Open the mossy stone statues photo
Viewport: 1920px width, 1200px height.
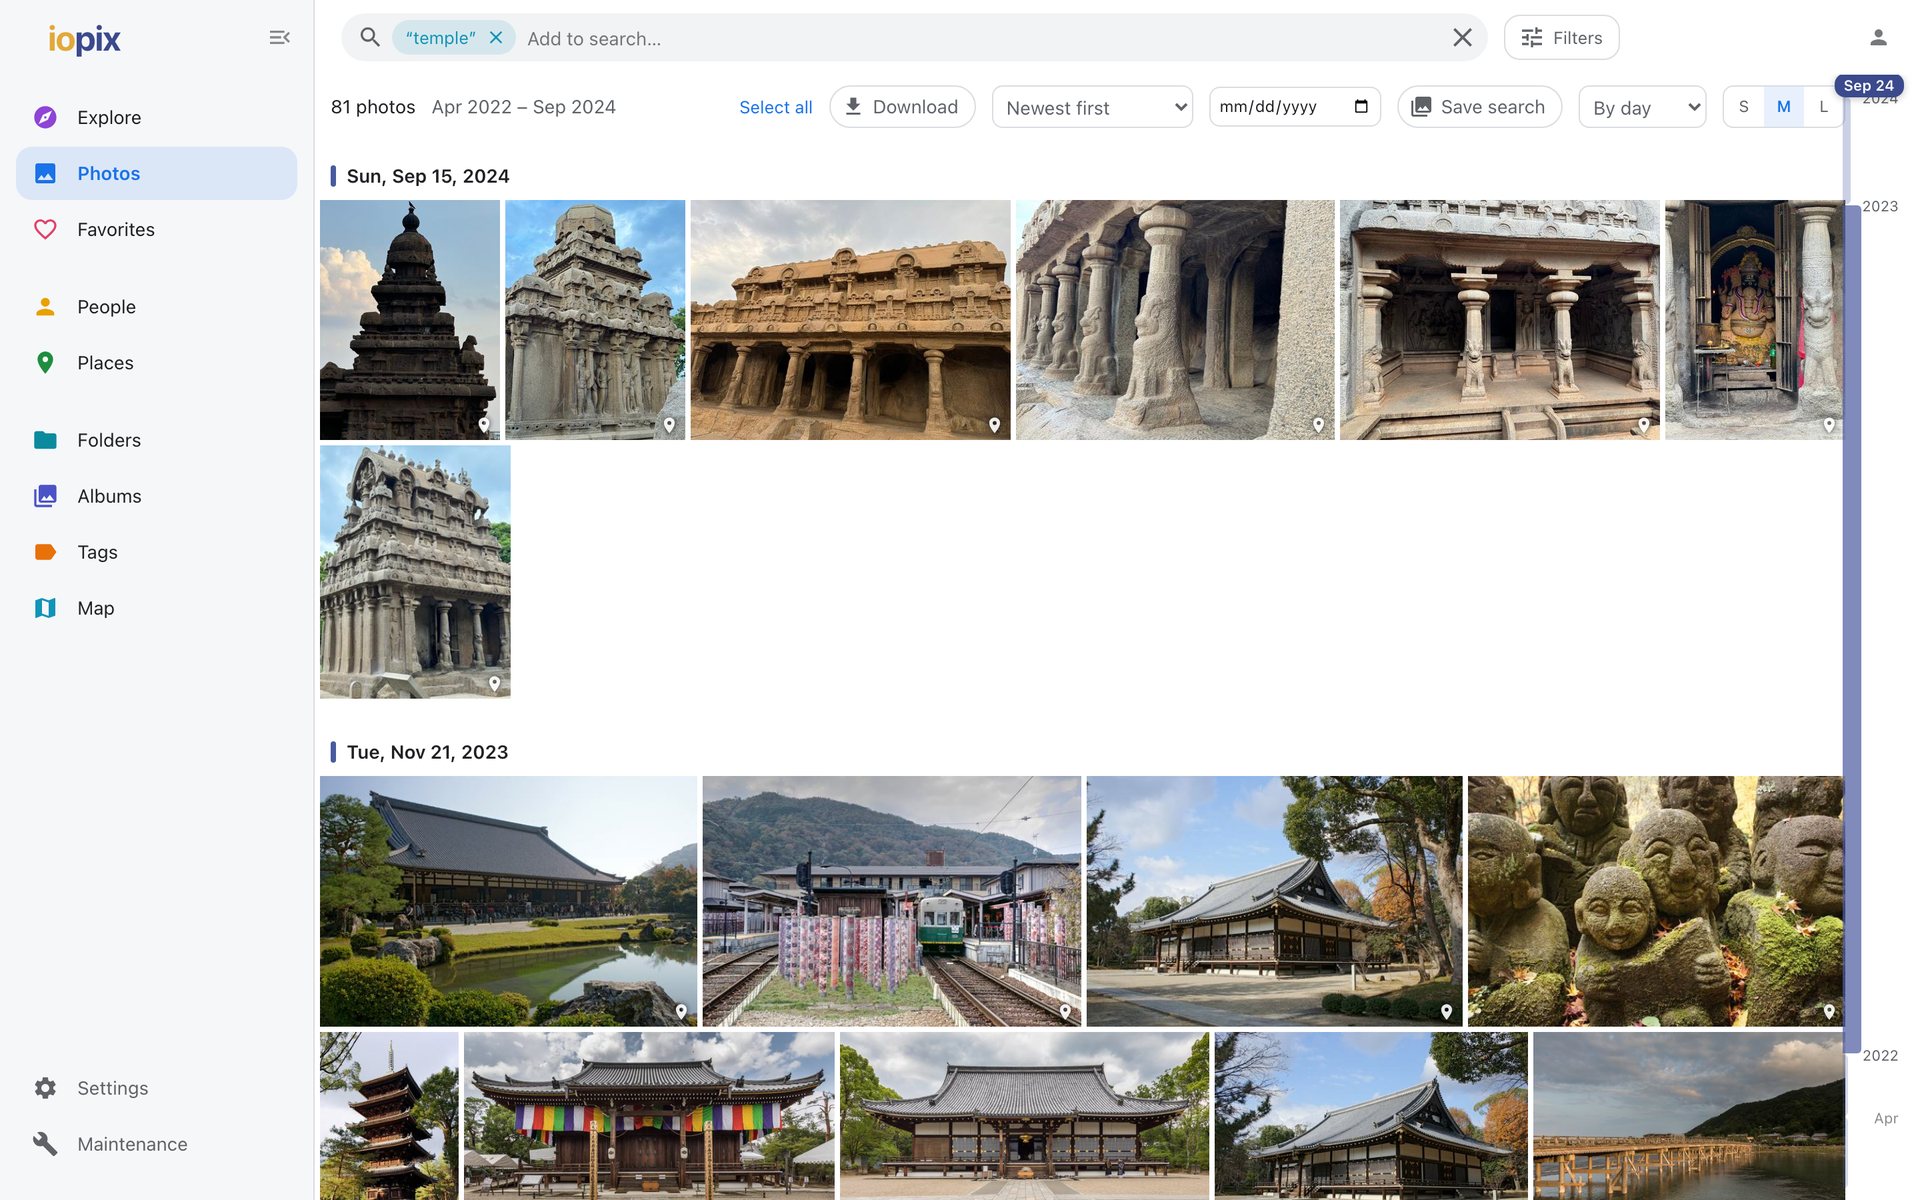tap(1655, 901)
